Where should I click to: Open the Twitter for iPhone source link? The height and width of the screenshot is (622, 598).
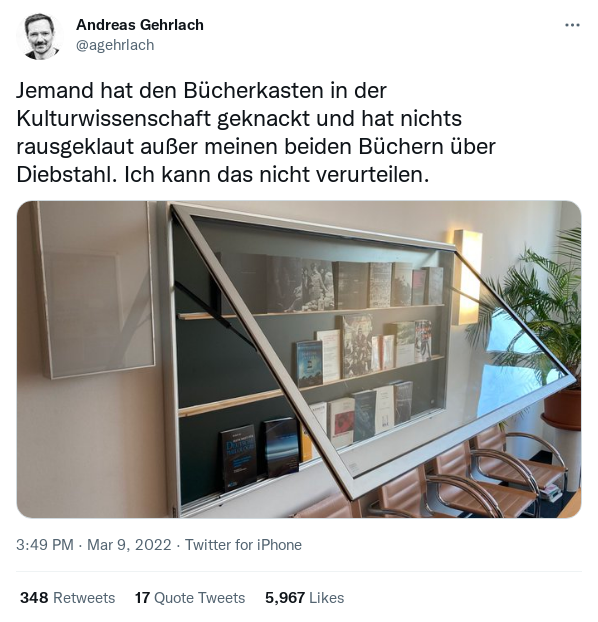pyautogui.click(x=243, y=545)
